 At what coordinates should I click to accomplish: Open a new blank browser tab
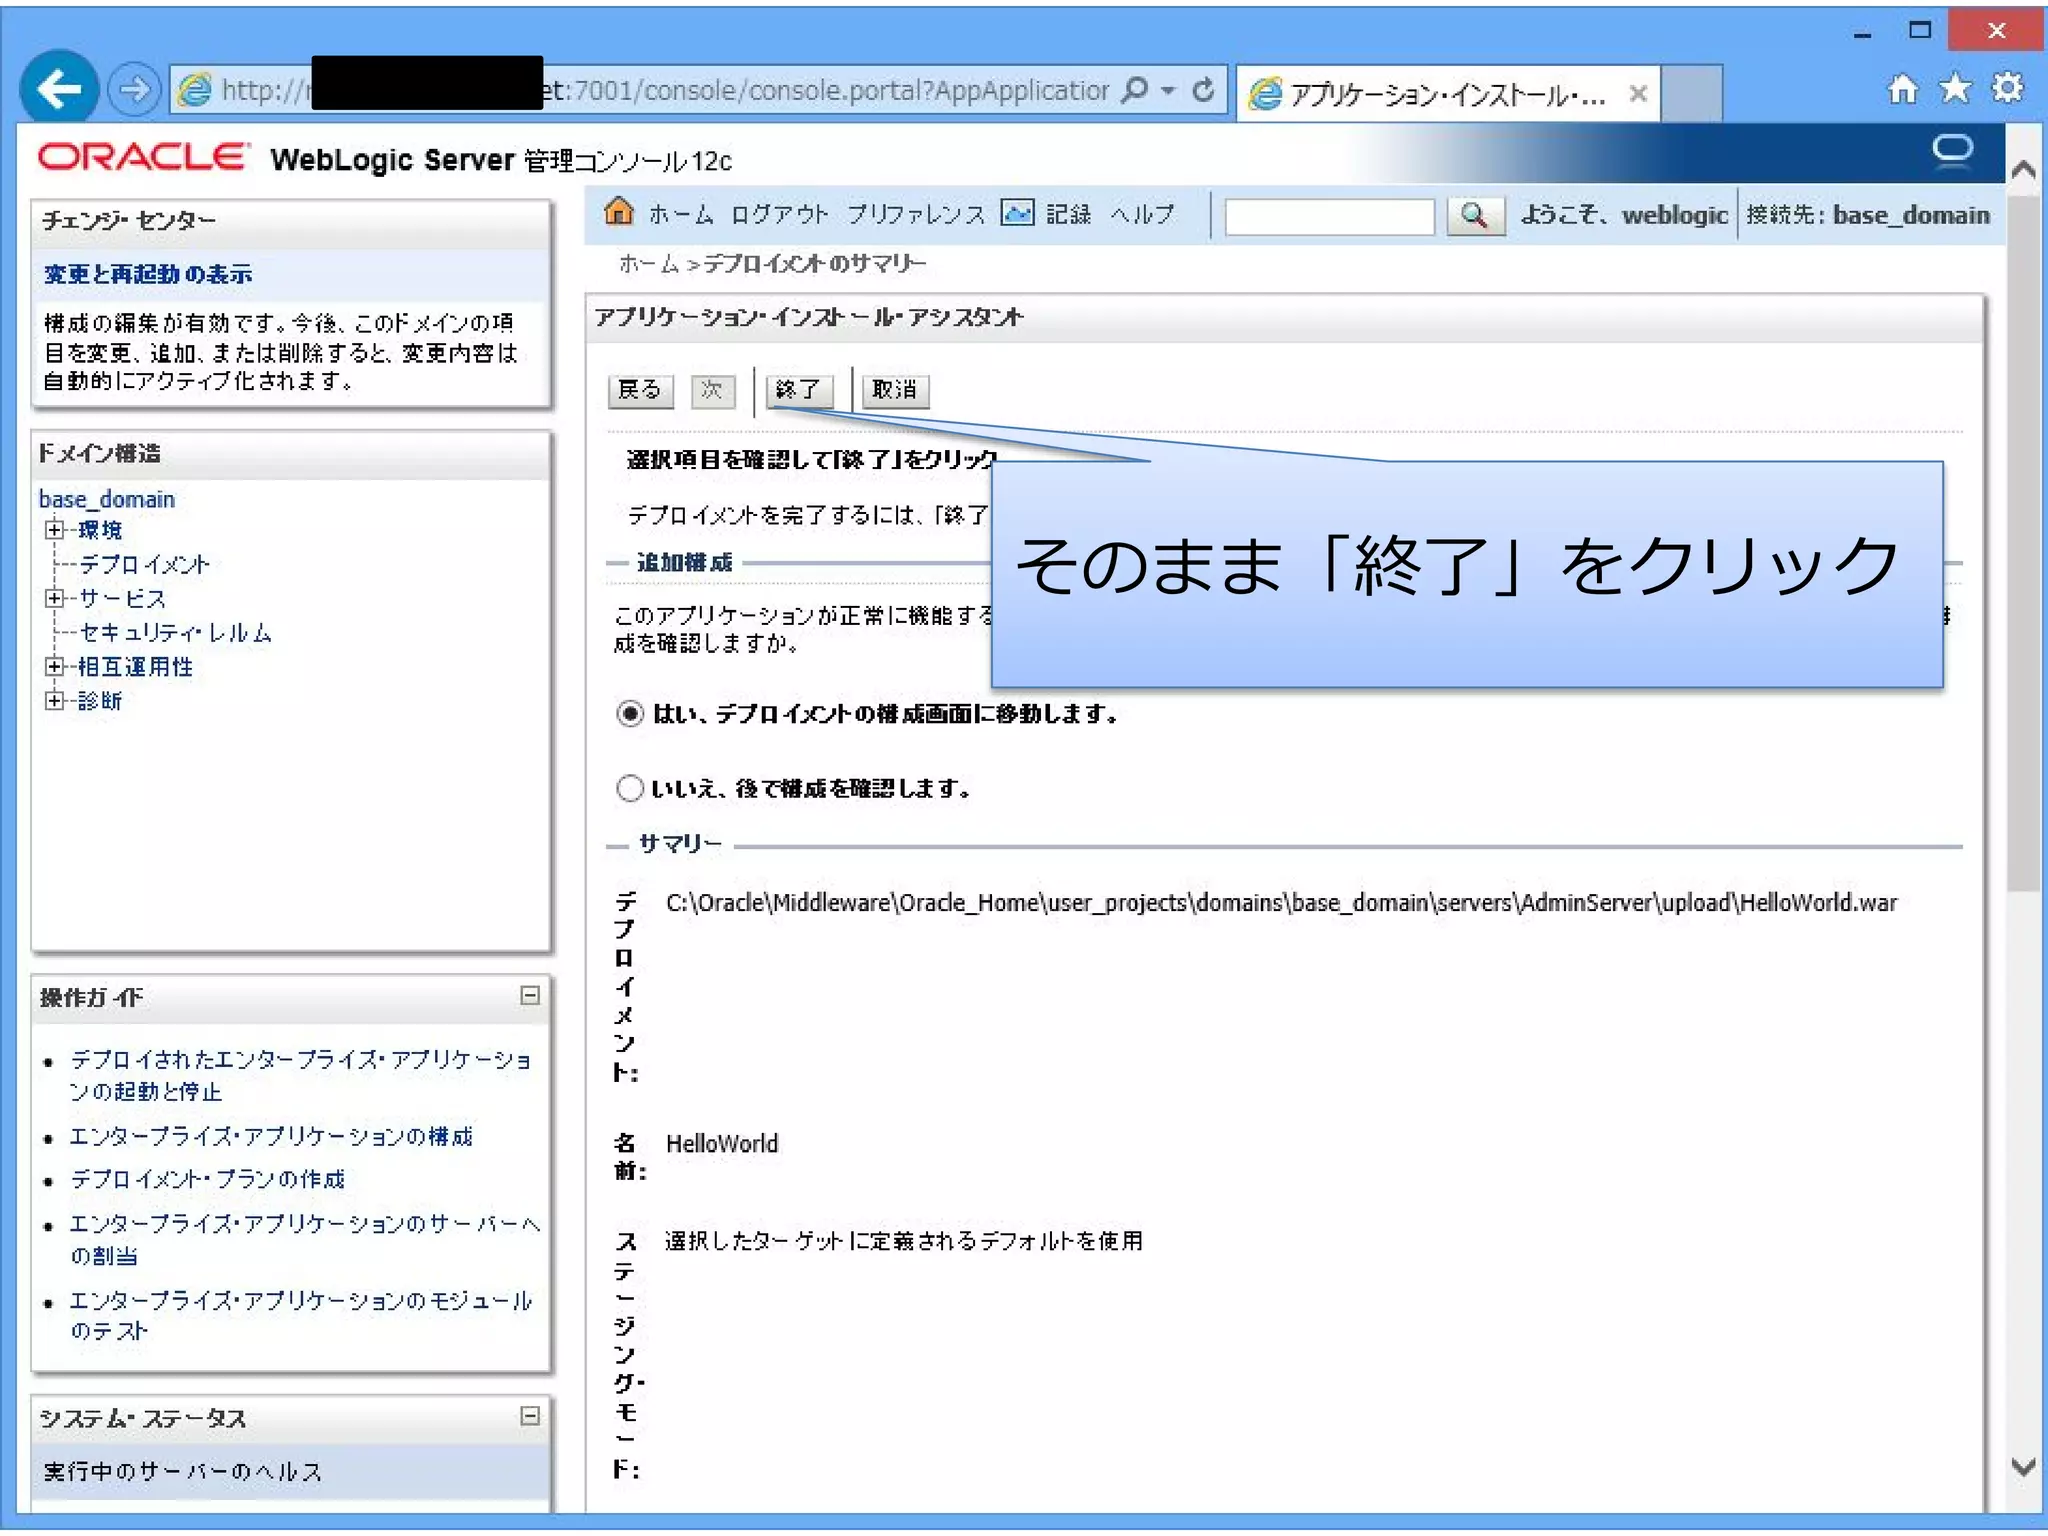[x=1691, y=94]
